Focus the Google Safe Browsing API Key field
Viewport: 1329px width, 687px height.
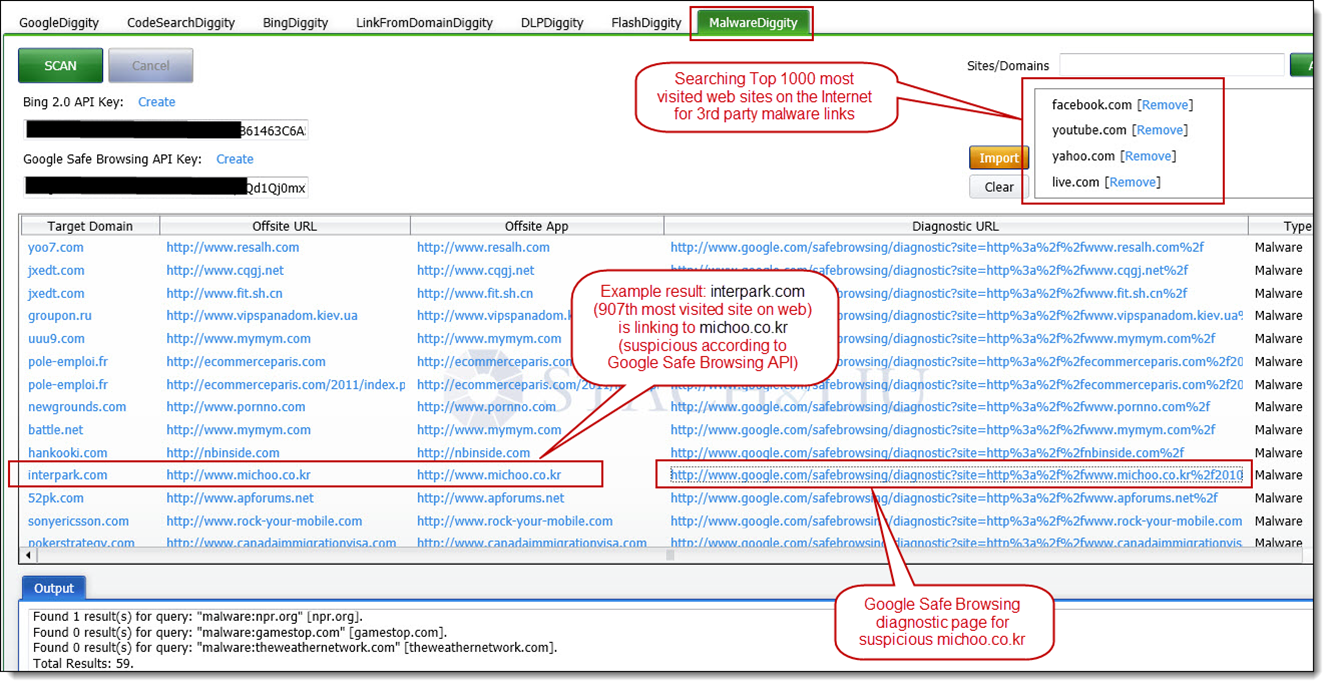click(166, 187)
